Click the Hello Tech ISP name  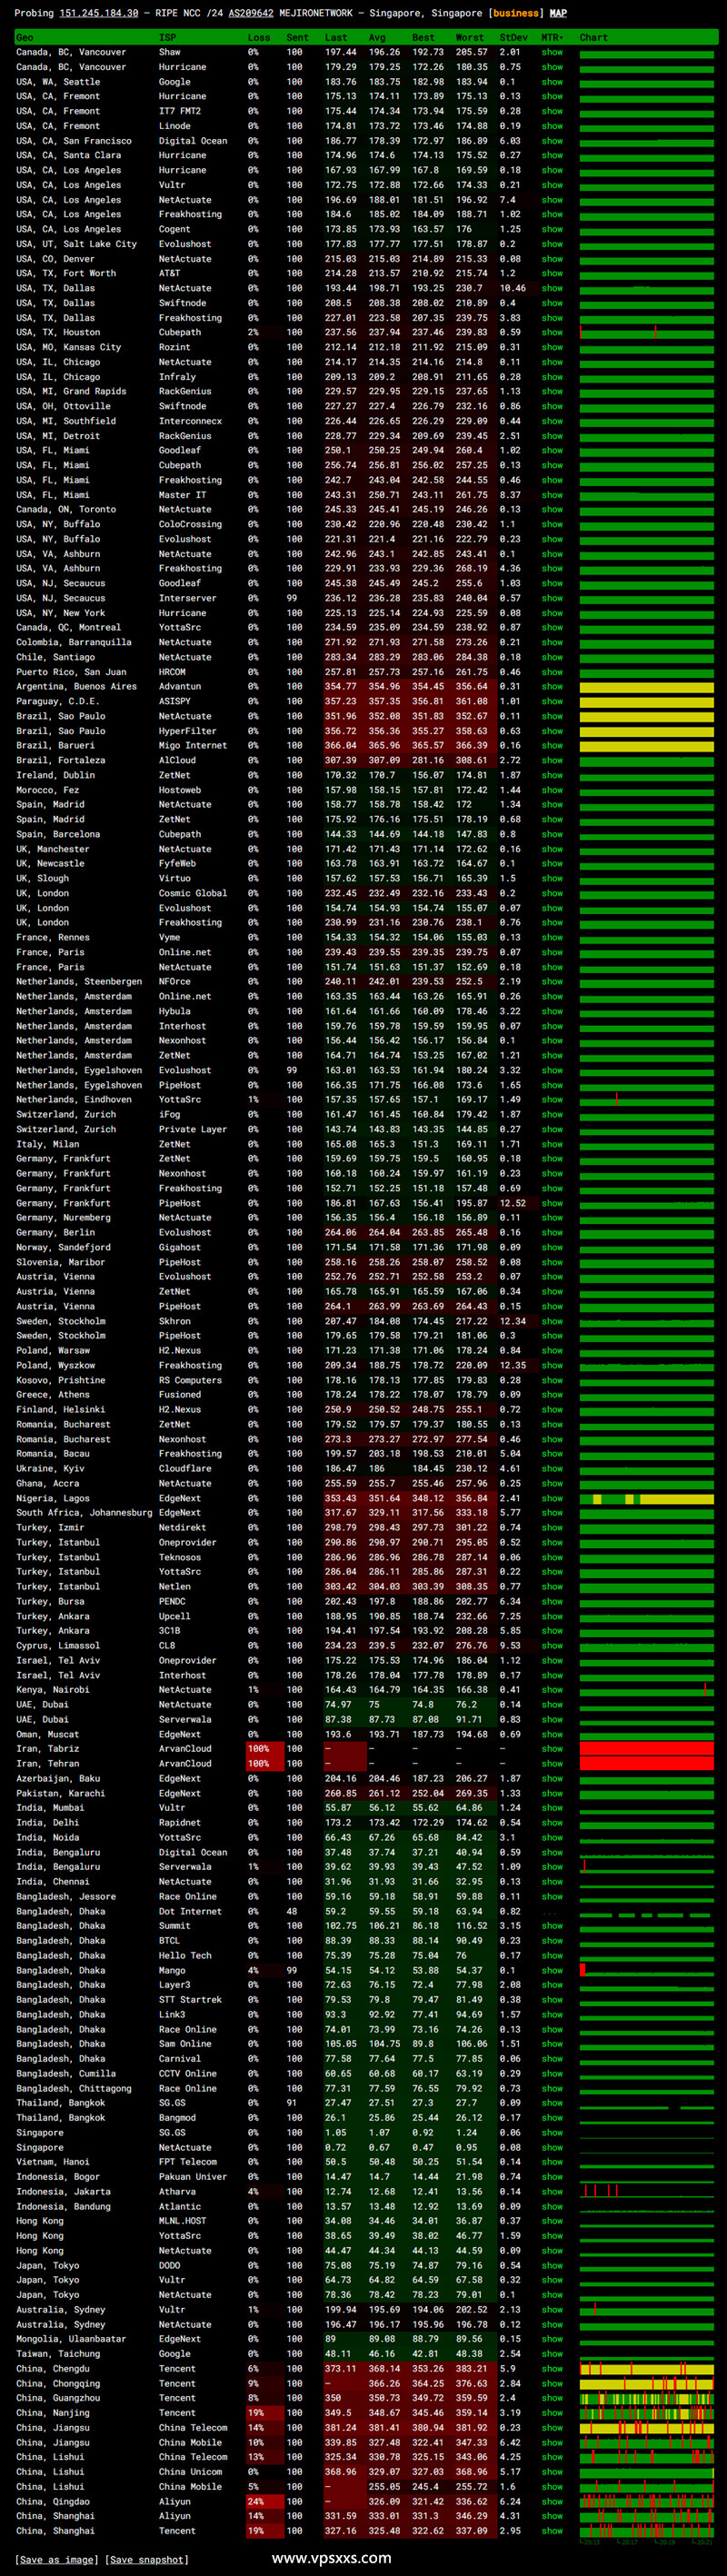[x=185, y=1956]
